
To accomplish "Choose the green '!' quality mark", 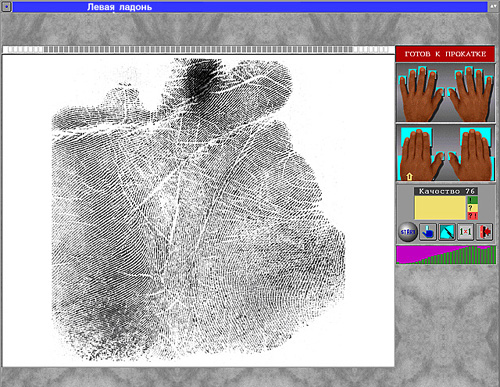I will pos(472,200).
